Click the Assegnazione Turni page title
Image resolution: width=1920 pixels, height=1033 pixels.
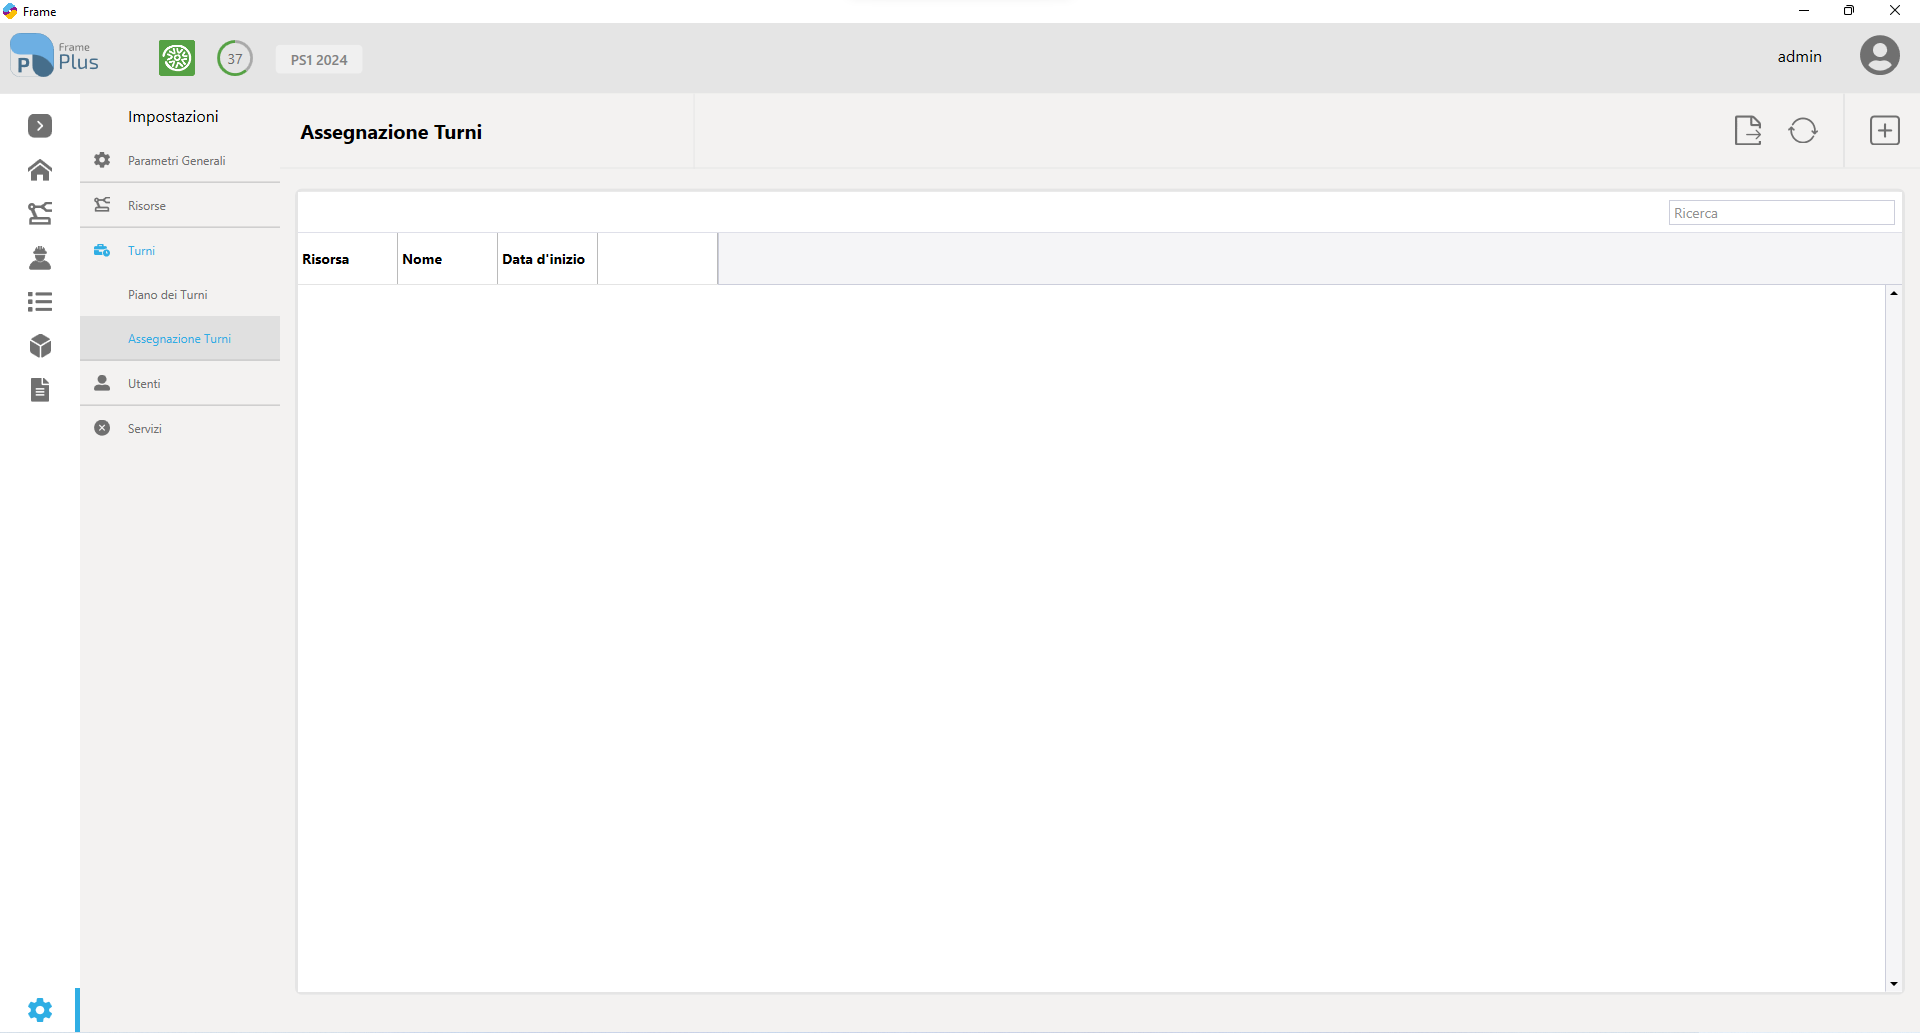click(x=391, y=132)
